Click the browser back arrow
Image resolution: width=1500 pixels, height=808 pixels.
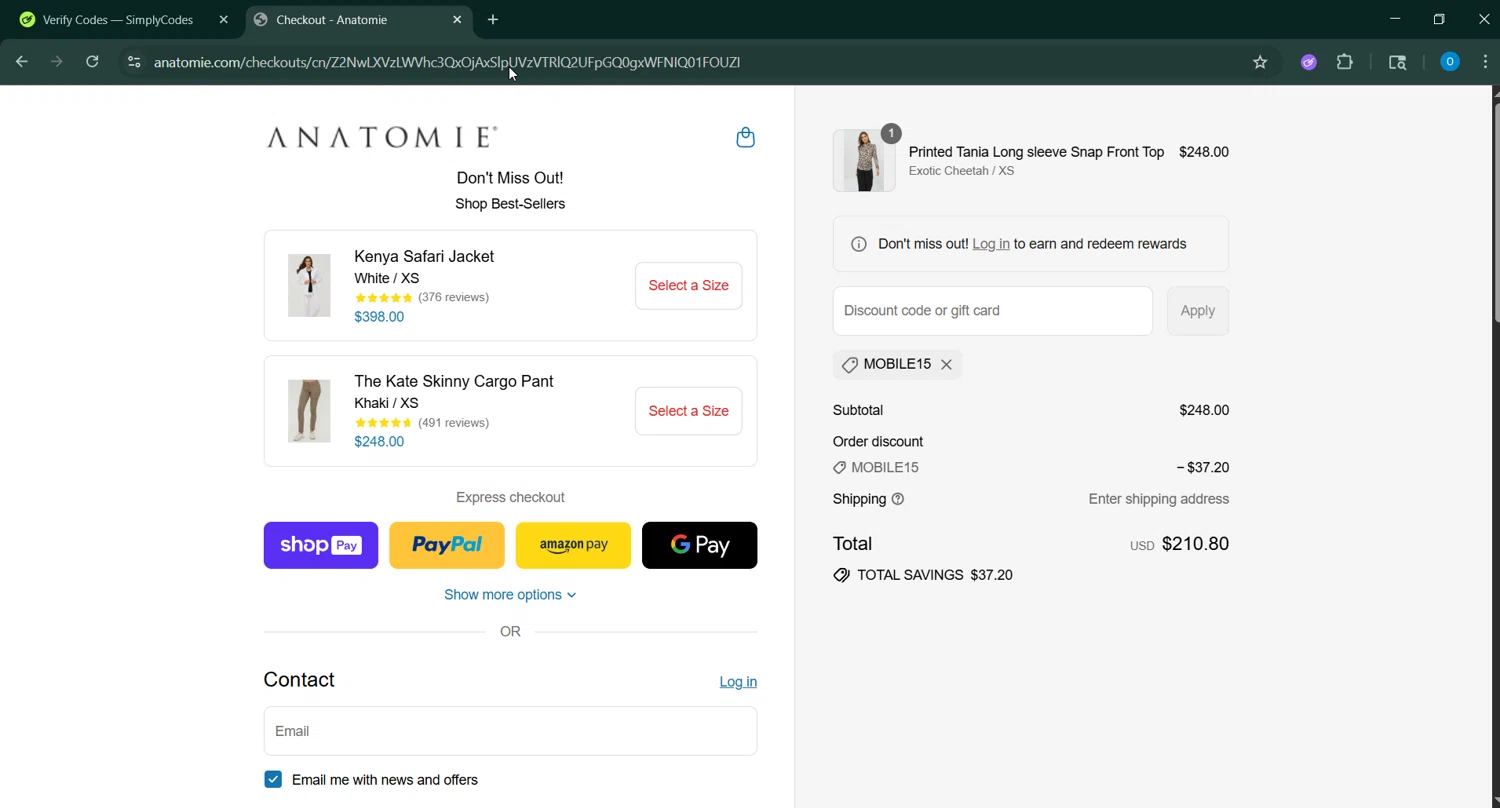(21, 62)
